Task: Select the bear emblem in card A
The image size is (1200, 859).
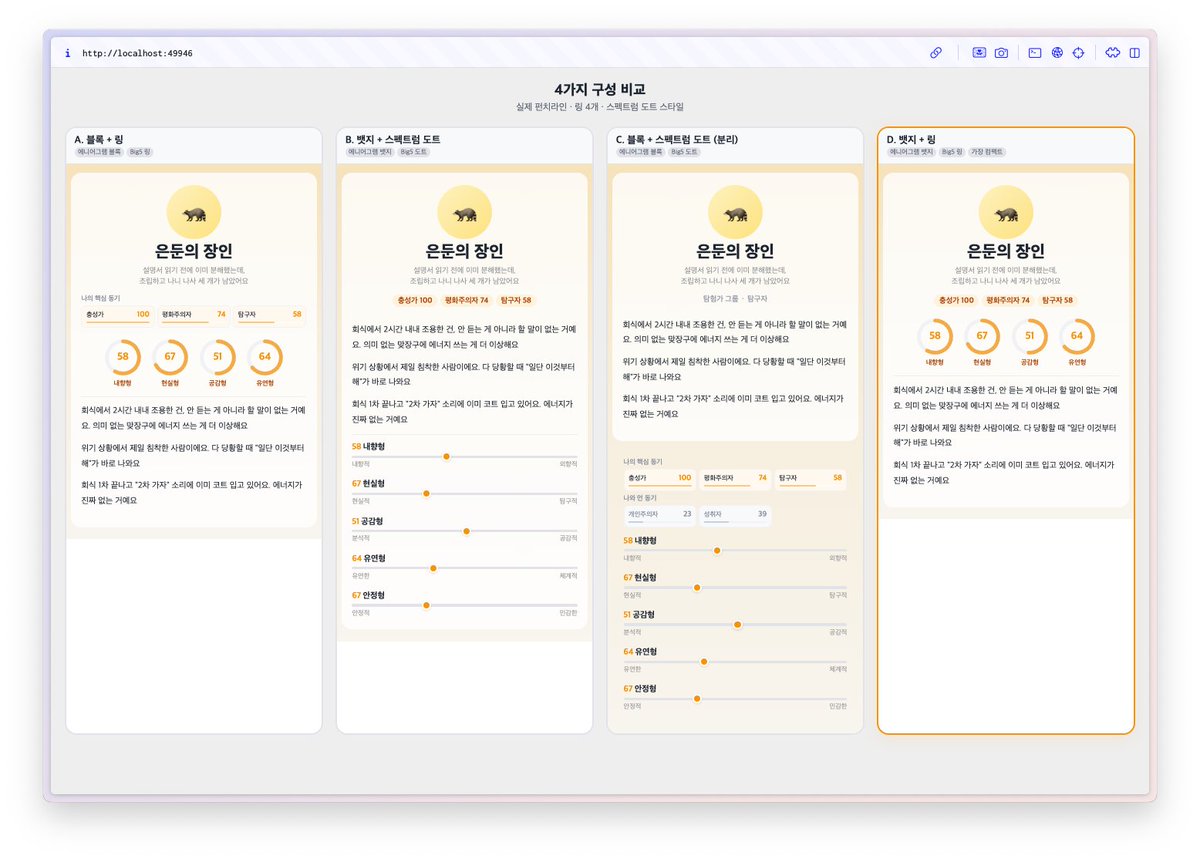Action: (x=193, y=211)
